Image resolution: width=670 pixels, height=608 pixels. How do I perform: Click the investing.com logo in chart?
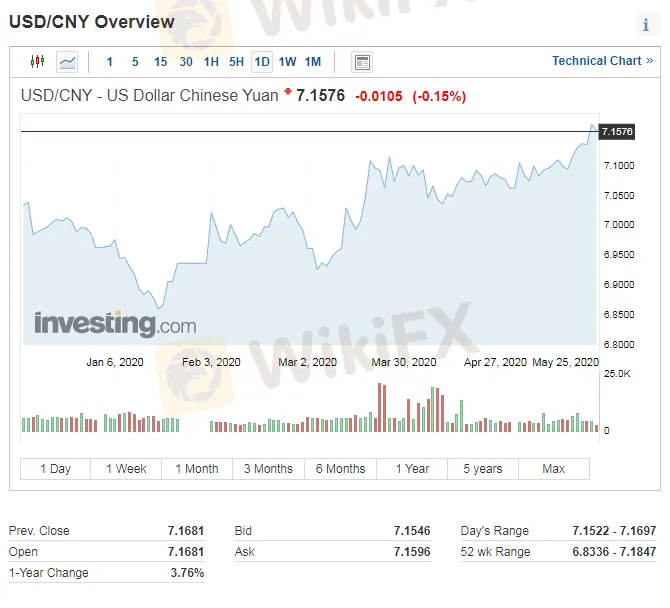click(x=115, y=324)
